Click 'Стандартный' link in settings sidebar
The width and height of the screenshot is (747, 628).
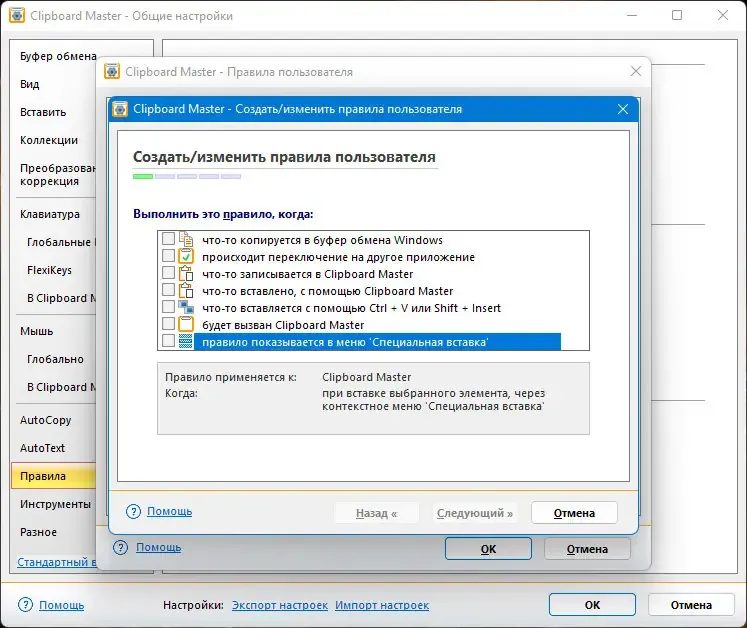[56, 562]
